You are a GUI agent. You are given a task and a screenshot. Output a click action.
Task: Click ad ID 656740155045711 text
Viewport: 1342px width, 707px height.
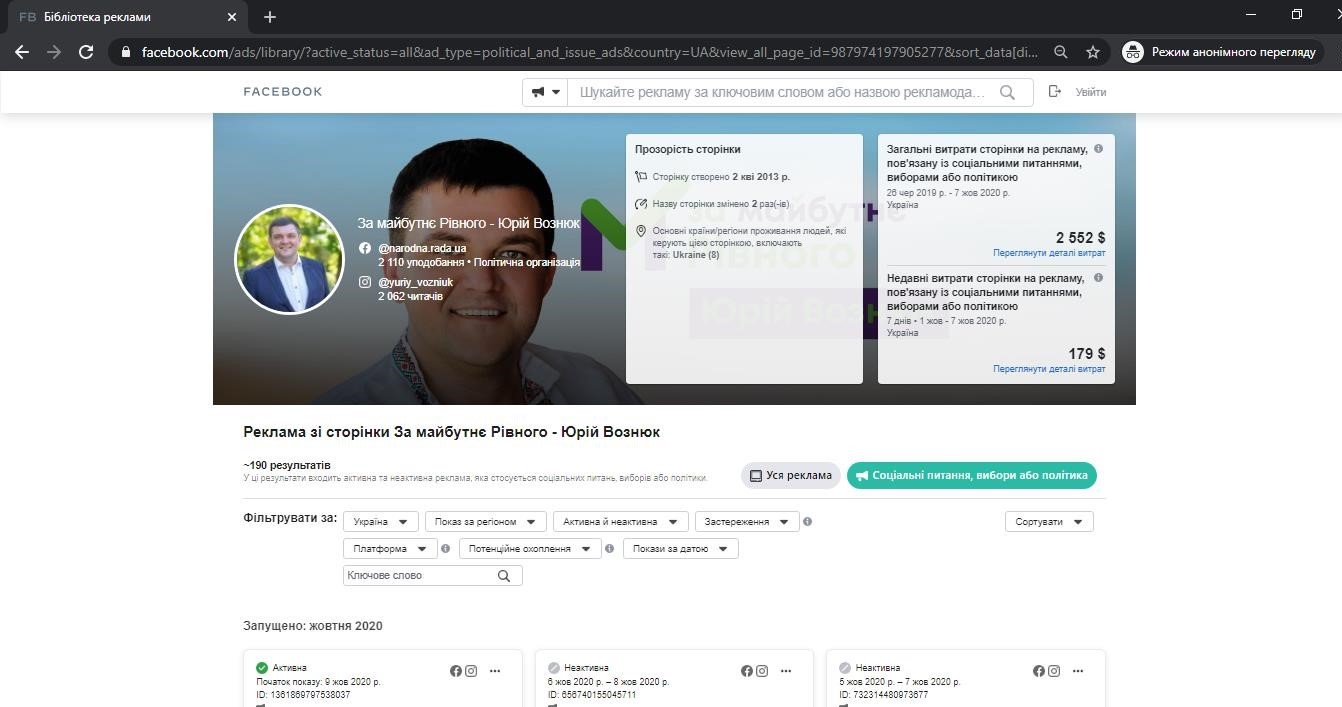point(592,695)
